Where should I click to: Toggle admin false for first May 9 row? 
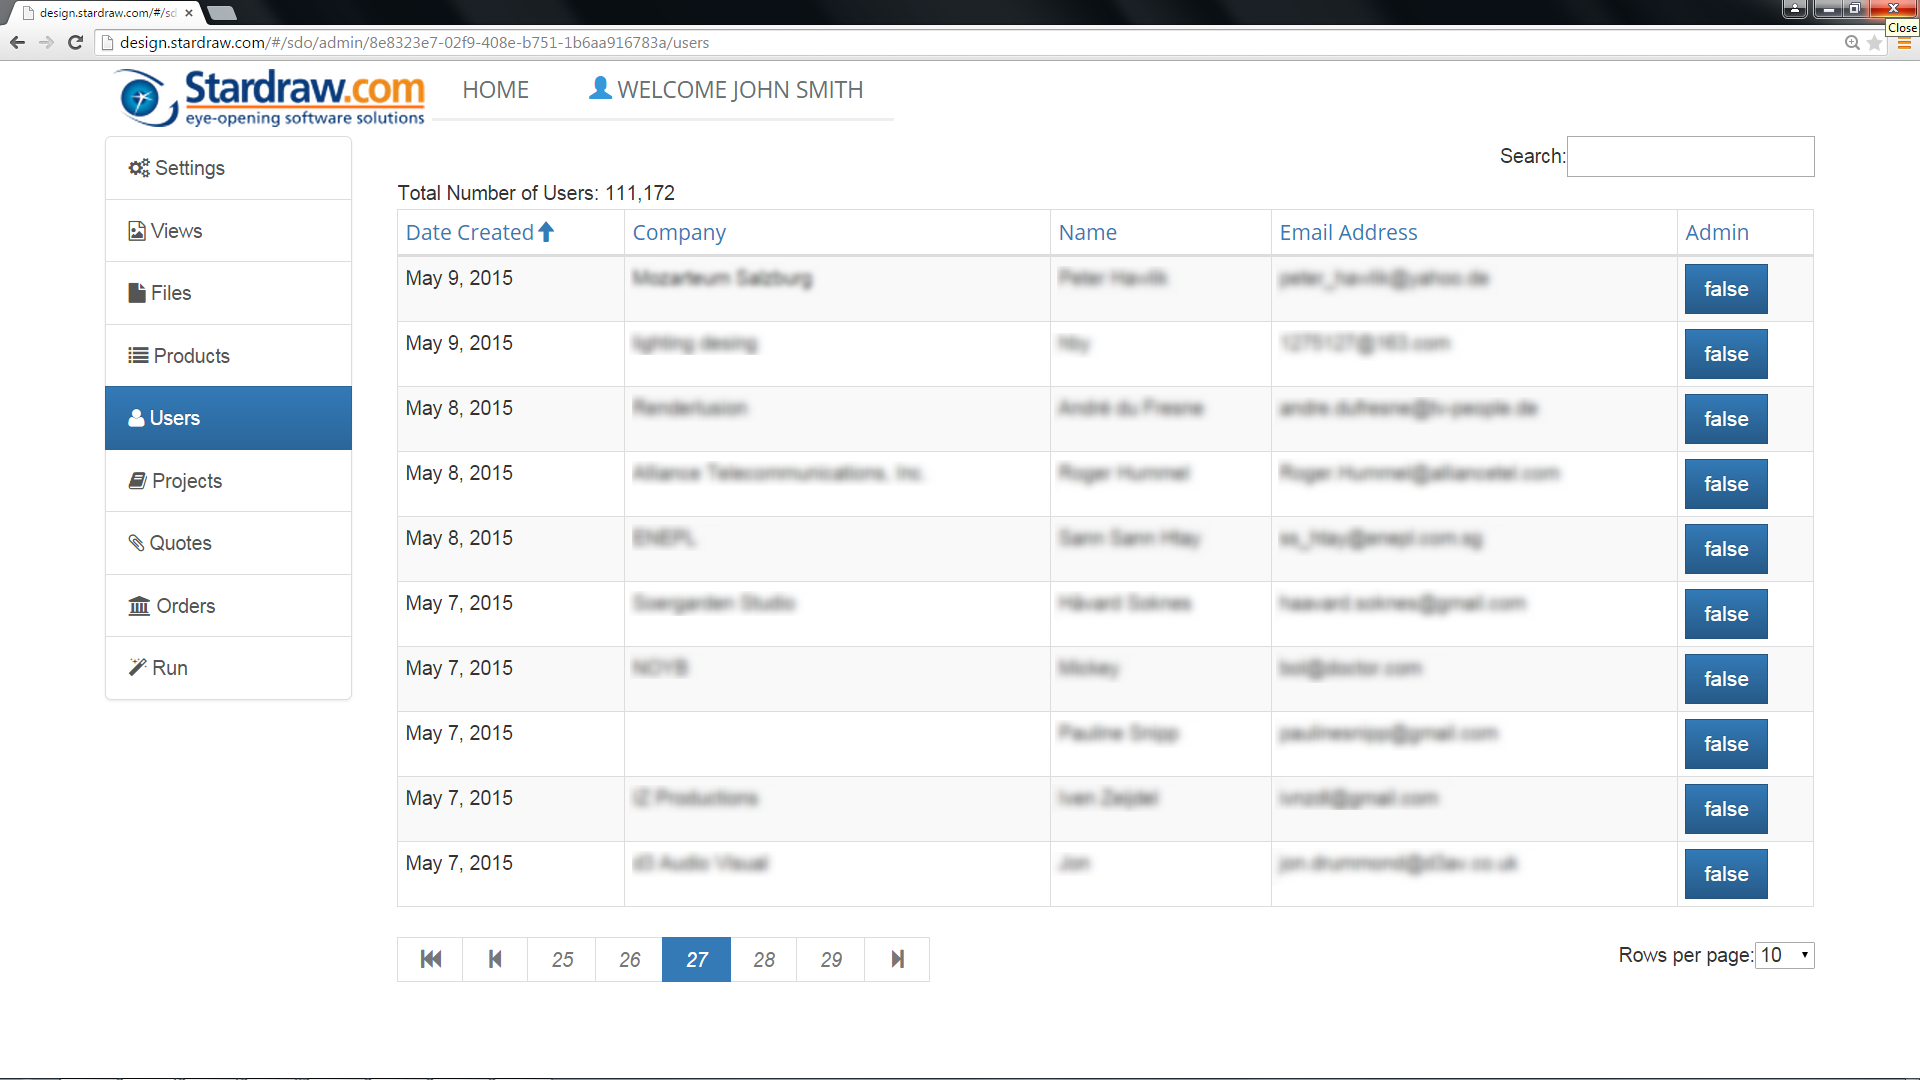(1725, 289)
